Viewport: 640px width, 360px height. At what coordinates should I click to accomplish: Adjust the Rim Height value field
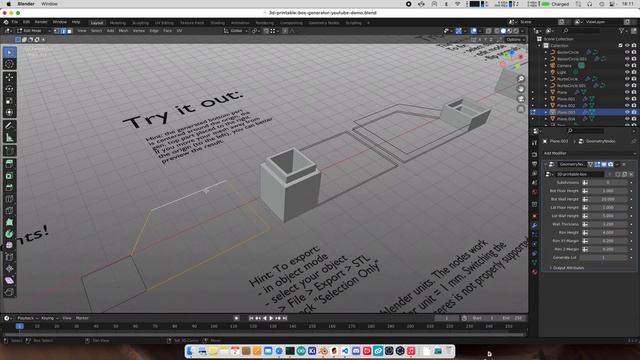pyautogui.click(x=608, y=233)
